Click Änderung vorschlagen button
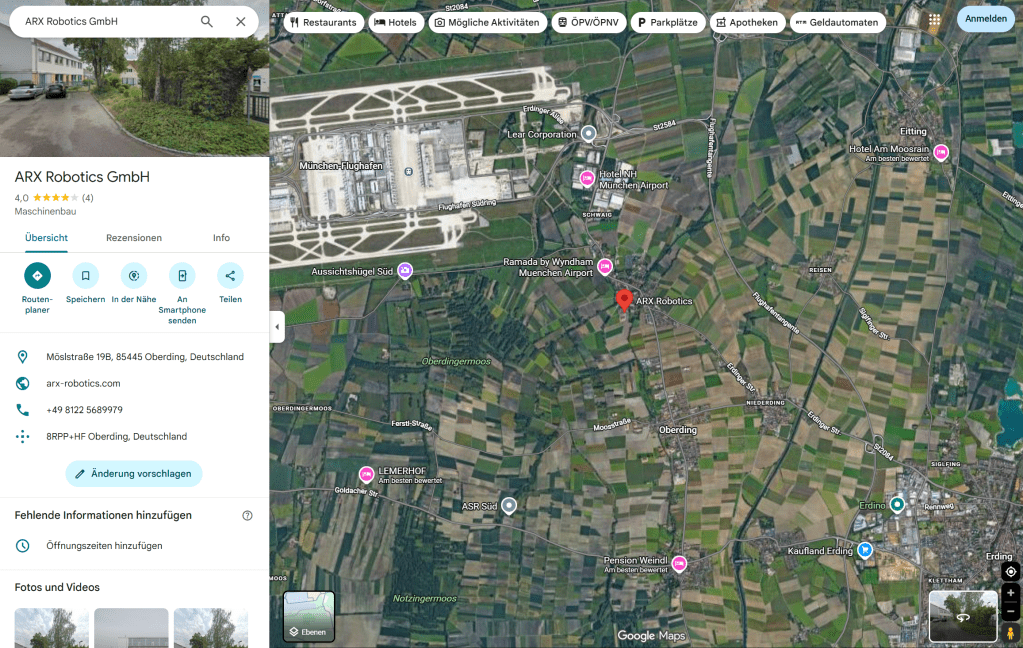The height and width of the screenshot is (648, 1023). click(134, 474)
